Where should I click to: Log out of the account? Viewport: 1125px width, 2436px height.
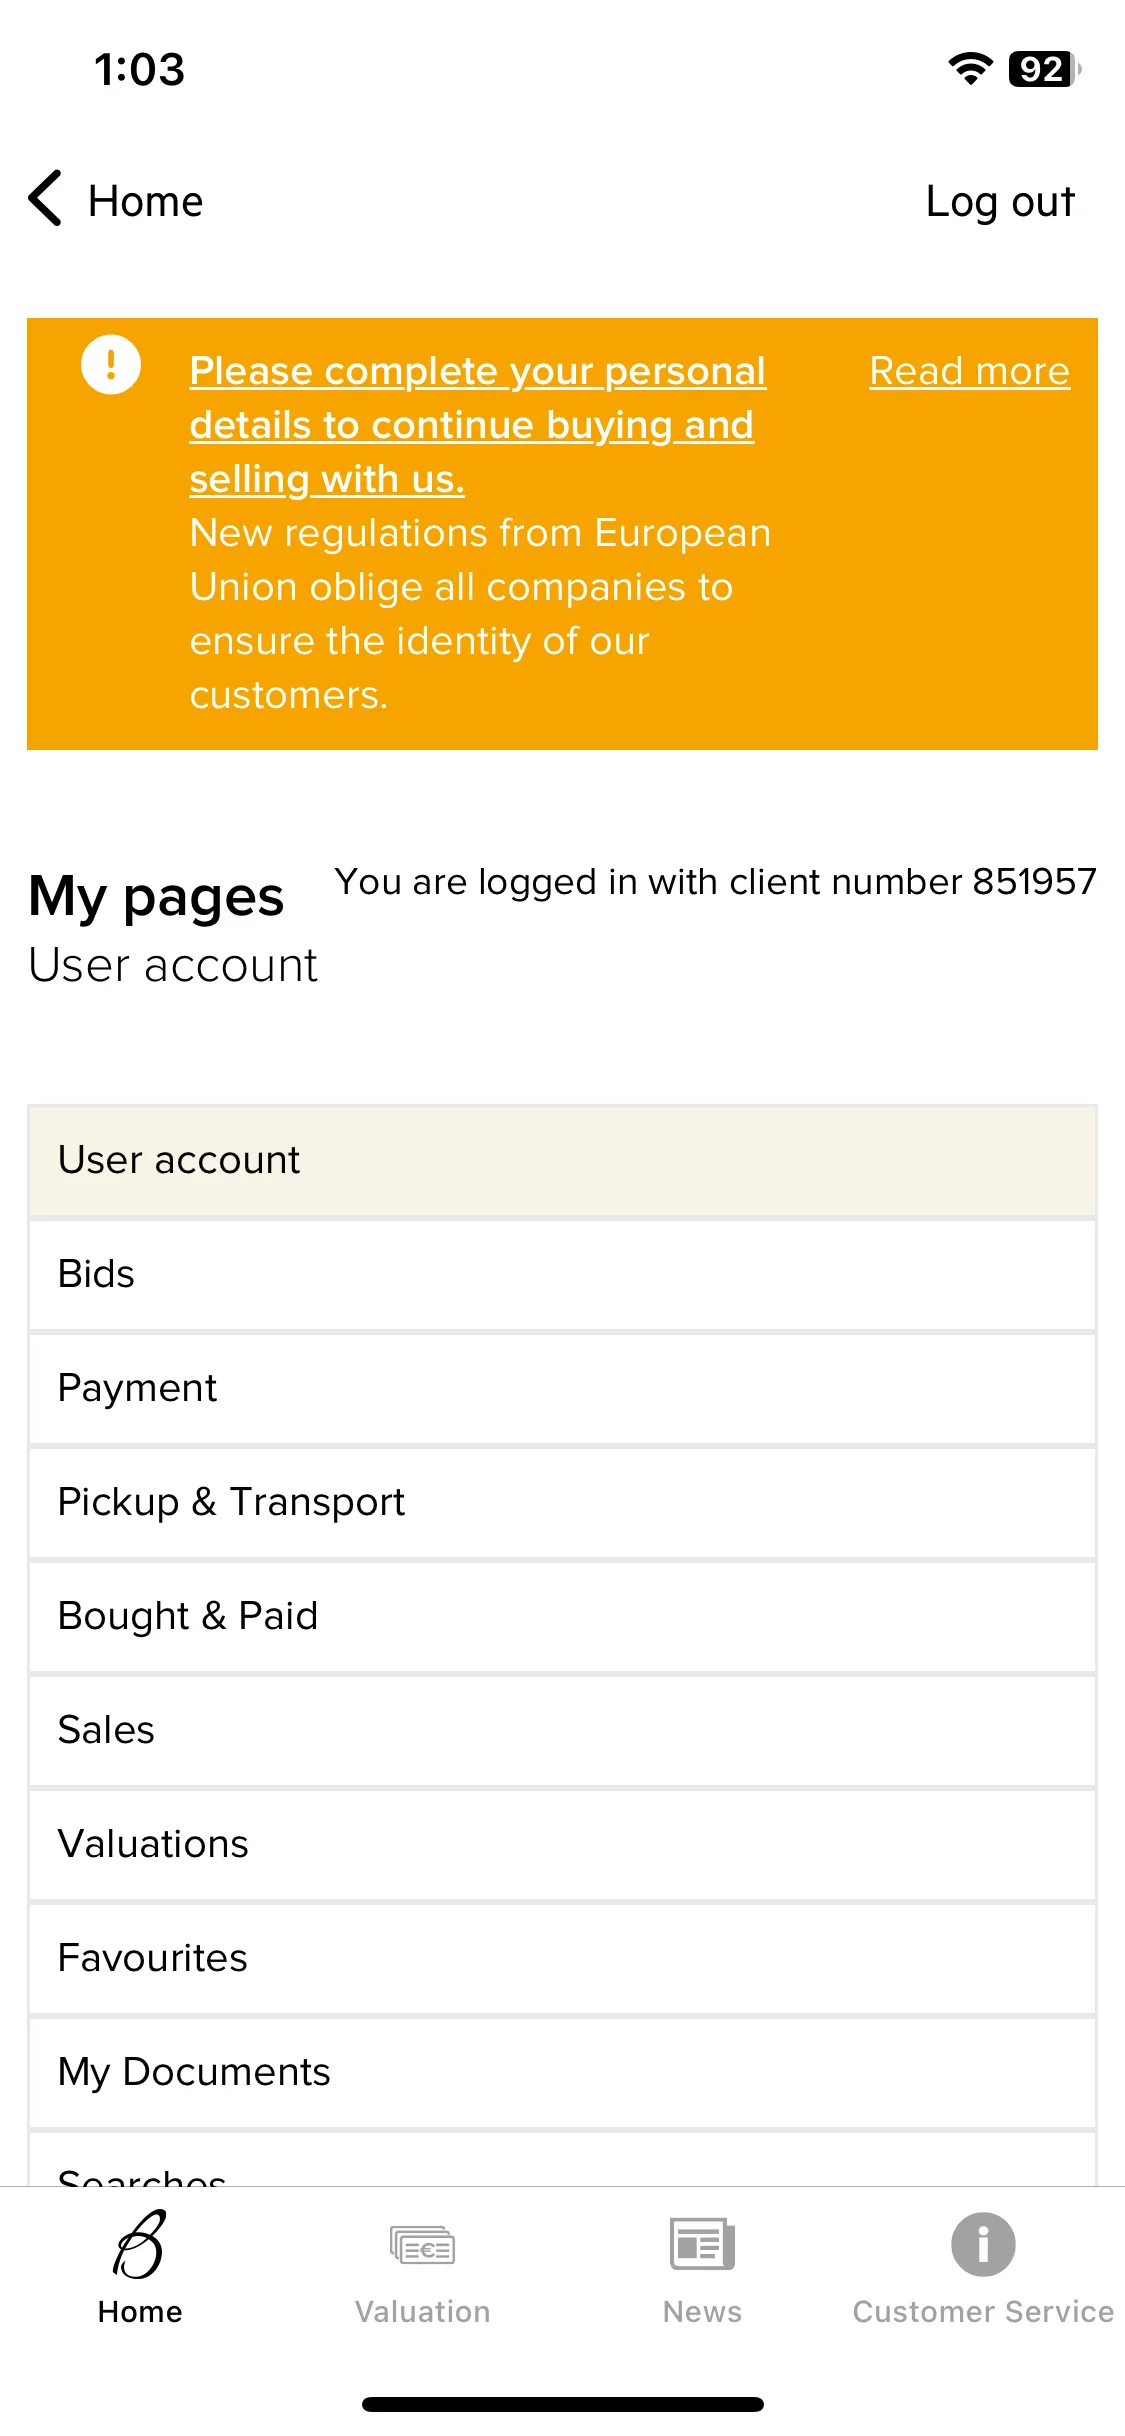click(x=1000, y=202)
